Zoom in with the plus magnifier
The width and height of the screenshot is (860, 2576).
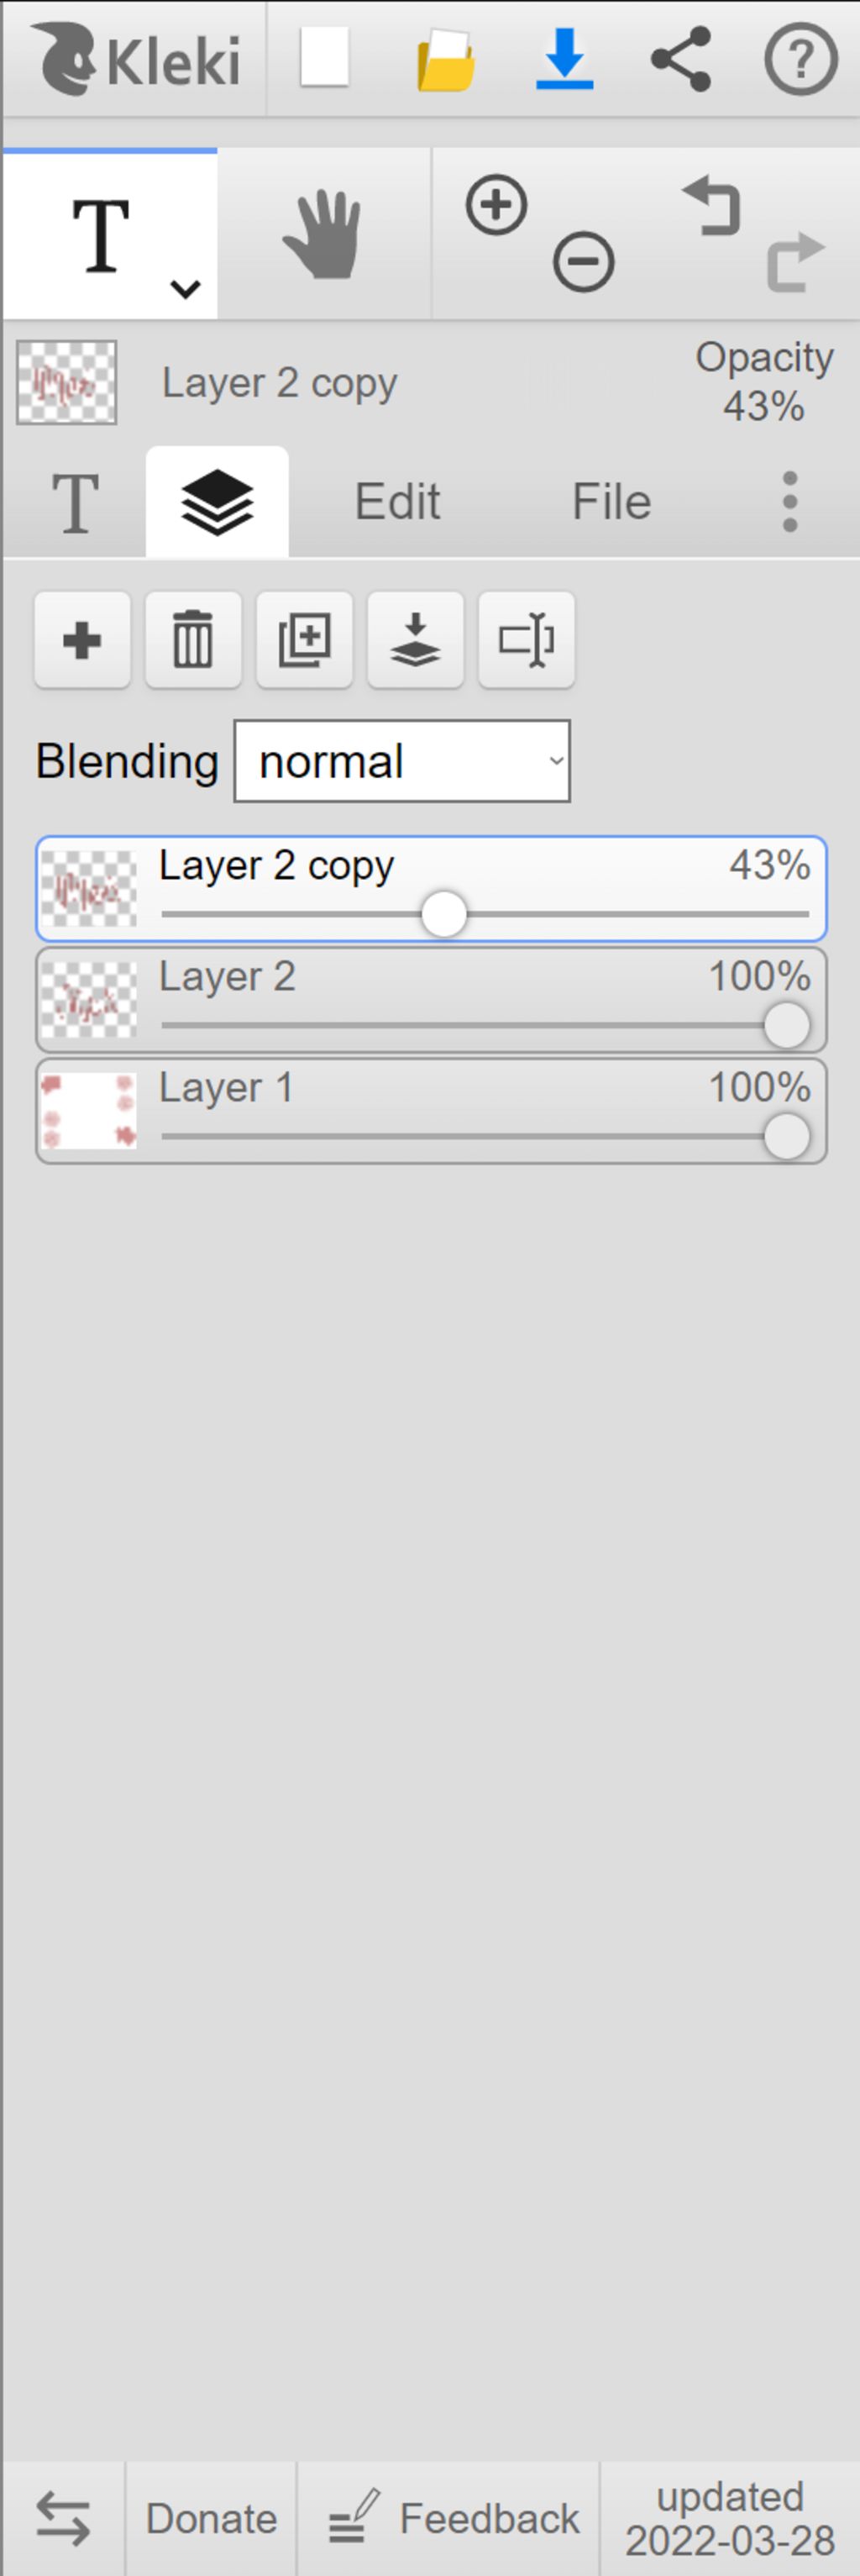(x=496, y=205)
